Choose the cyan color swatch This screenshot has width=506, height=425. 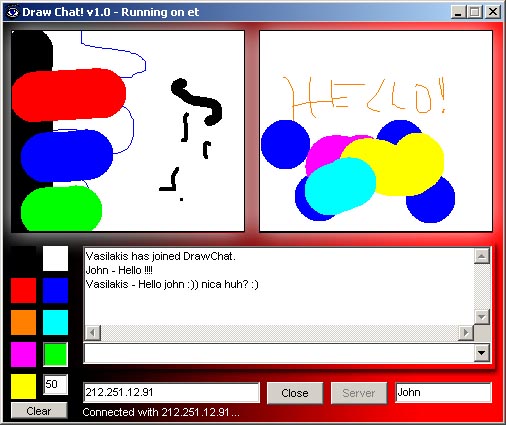[x=55, y=322]
